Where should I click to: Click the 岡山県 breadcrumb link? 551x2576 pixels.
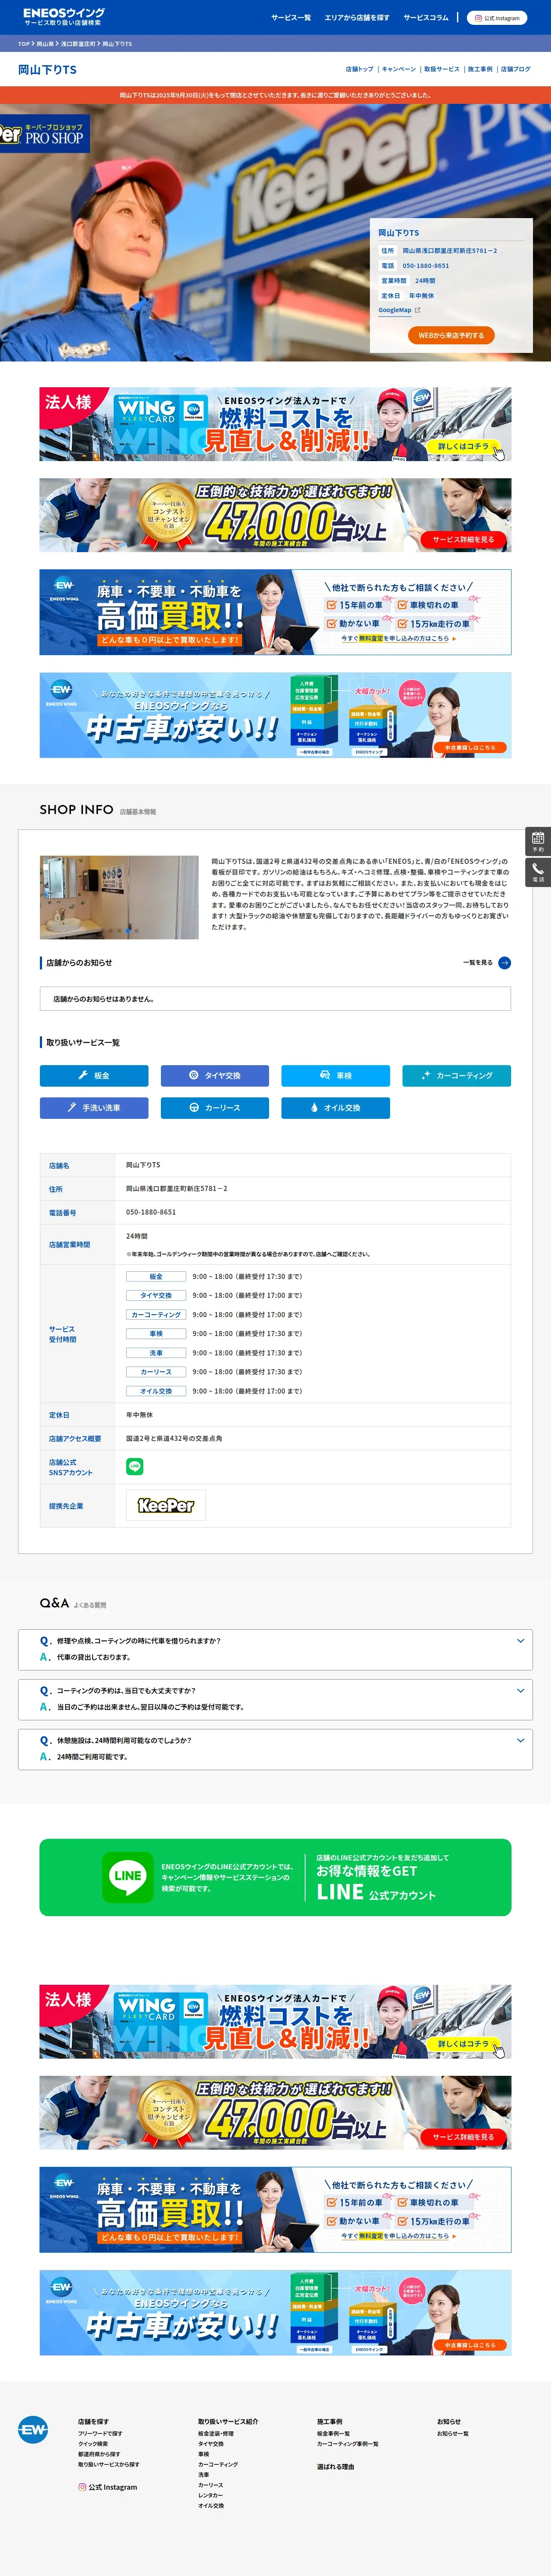(x=45, y=44)
